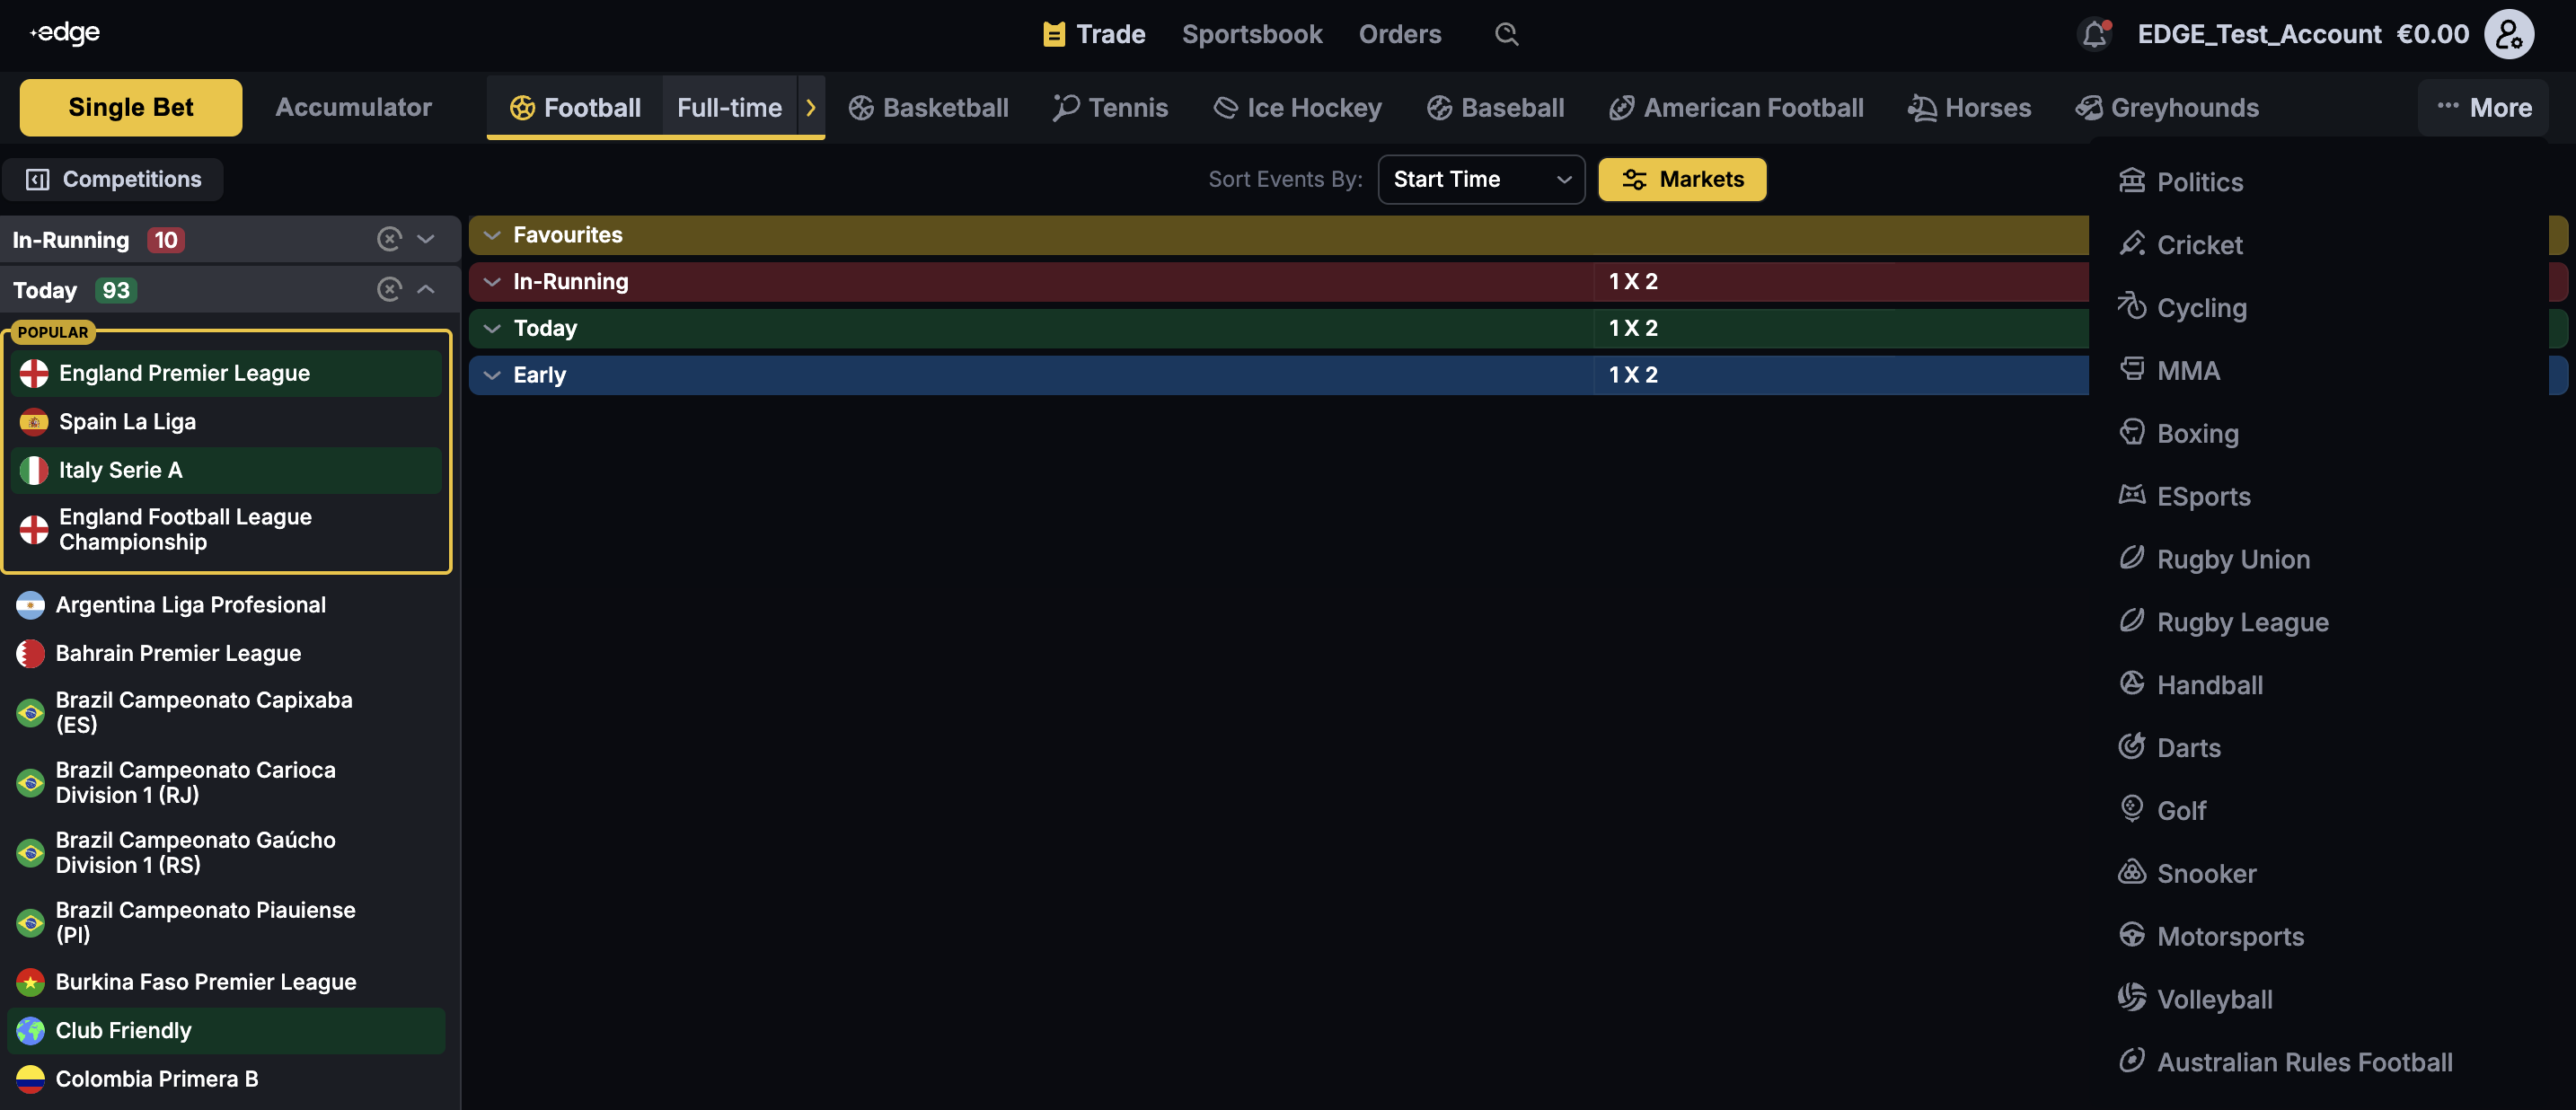2576x1110 pixels.
Task: Collapse the Favourites section
Action: [492, 235]
